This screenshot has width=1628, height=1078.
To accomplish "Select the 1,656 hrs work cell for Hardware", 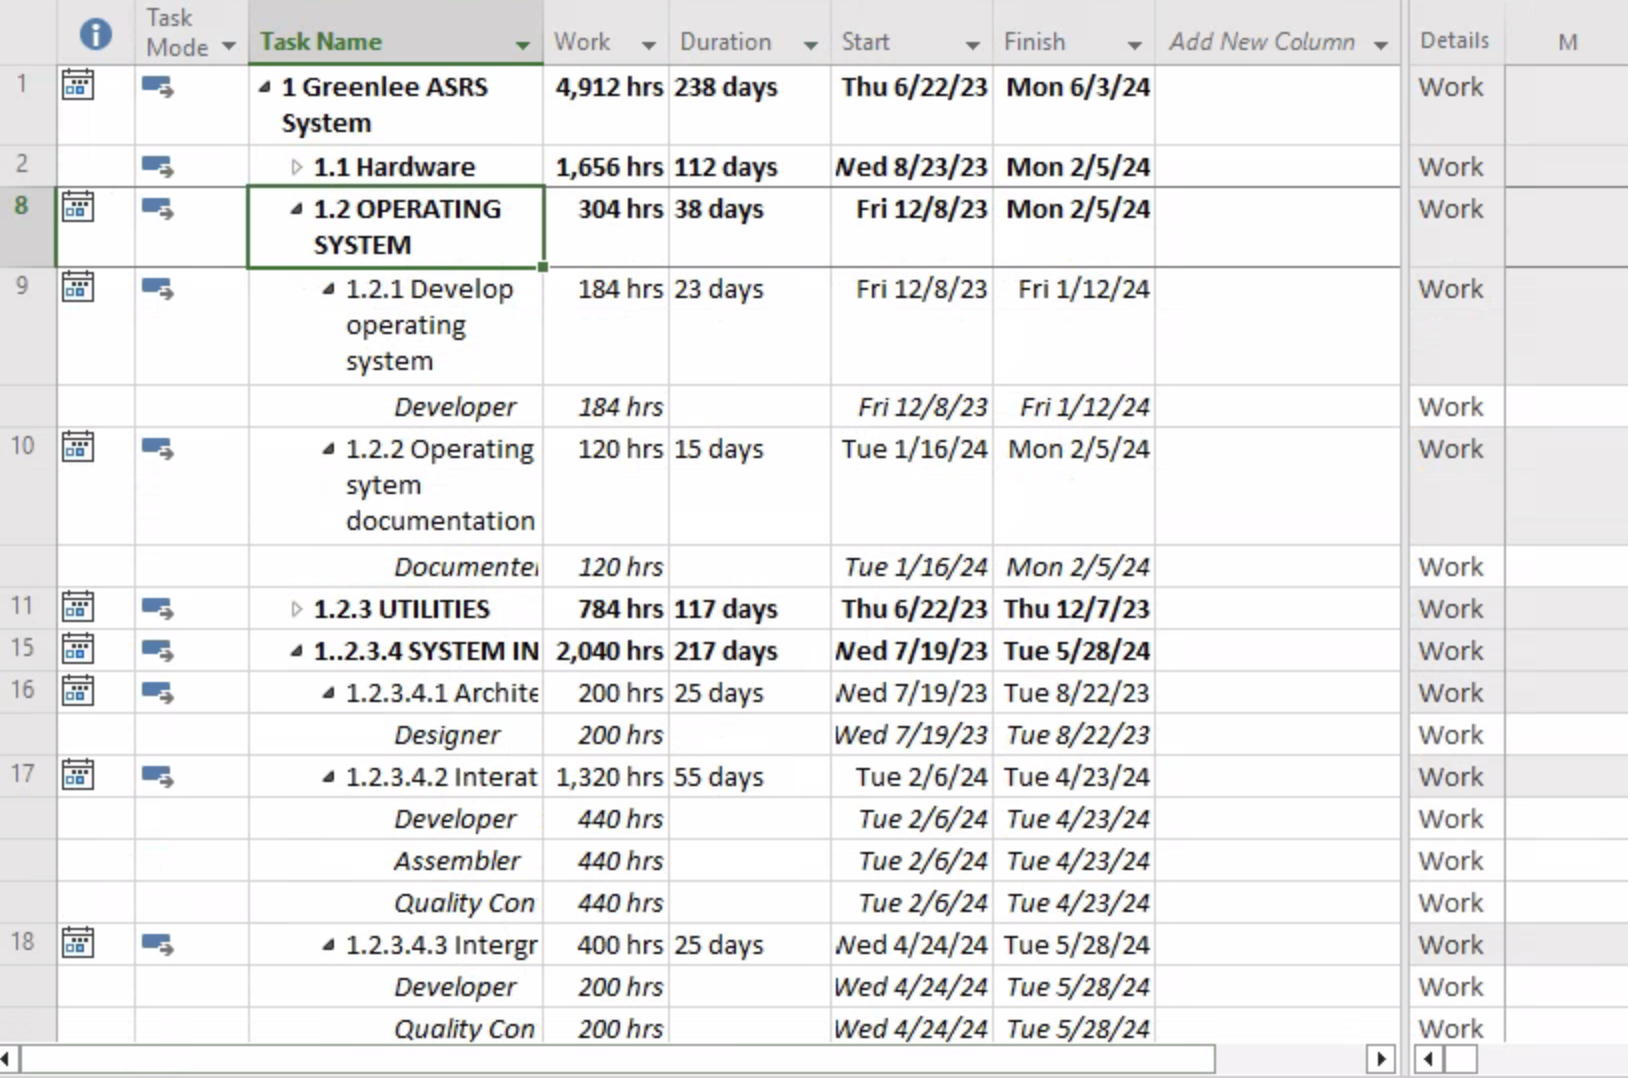I will point(607,167).
